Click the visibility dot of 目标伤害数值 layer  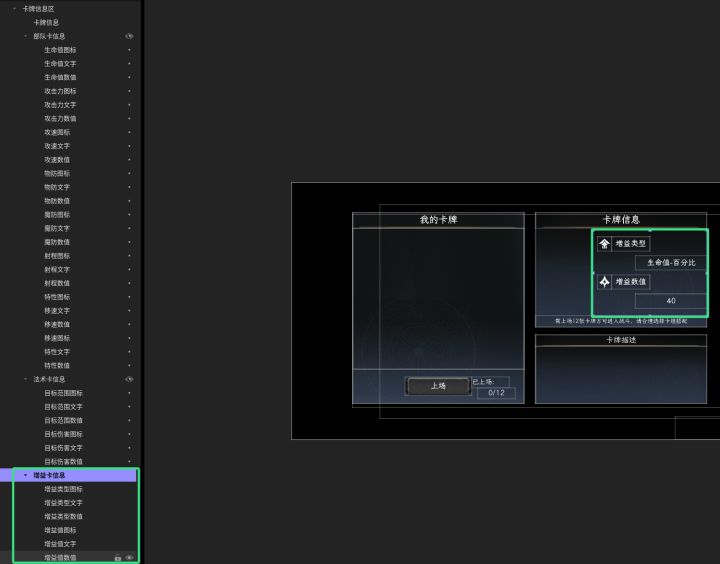[x=129, y=462]
